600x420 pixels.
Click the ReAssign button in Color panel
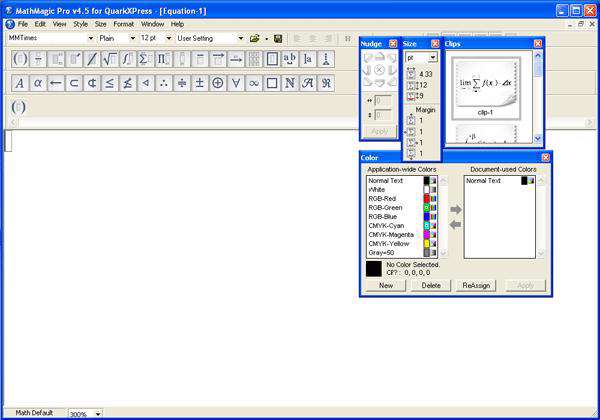point(476,286)
